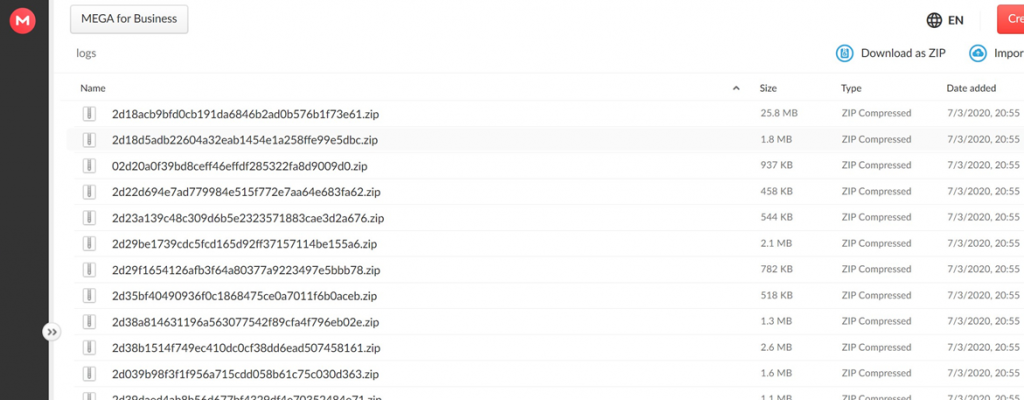Click the logs folder breadcrumb
Screen dimensions: 1024x400
[86, 54]
